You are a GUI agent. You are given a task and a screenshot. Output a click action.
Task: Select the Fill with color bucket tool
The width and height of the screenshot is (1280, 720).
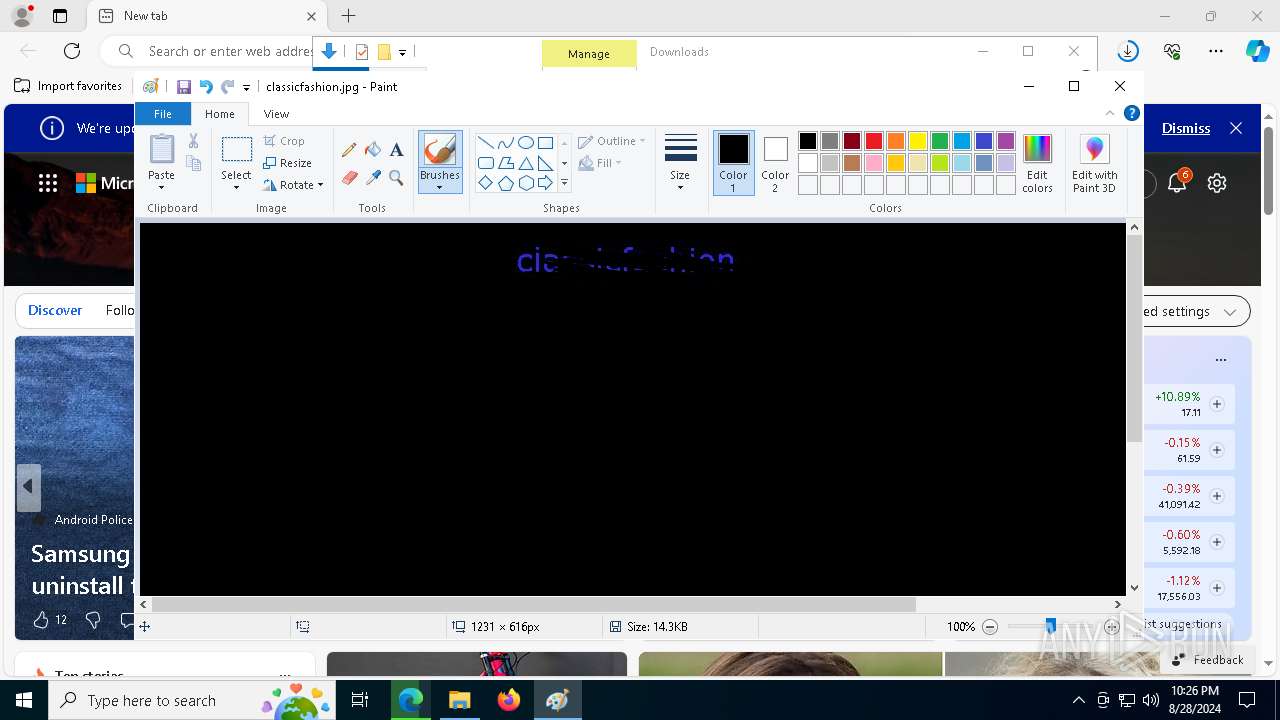(x=373, y=150)
